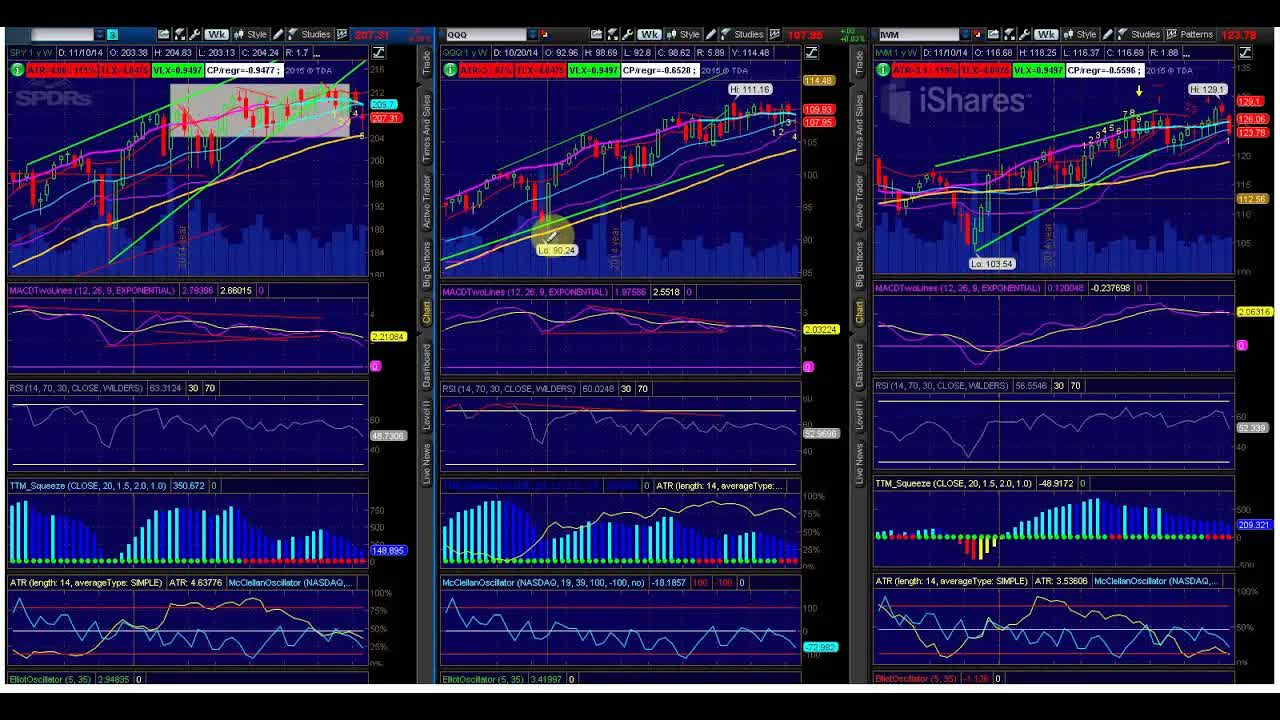The height and width of the screenshot is (720, 1280).
Task: Open Studies on the SPY chart toolbar
Action: 310,34
